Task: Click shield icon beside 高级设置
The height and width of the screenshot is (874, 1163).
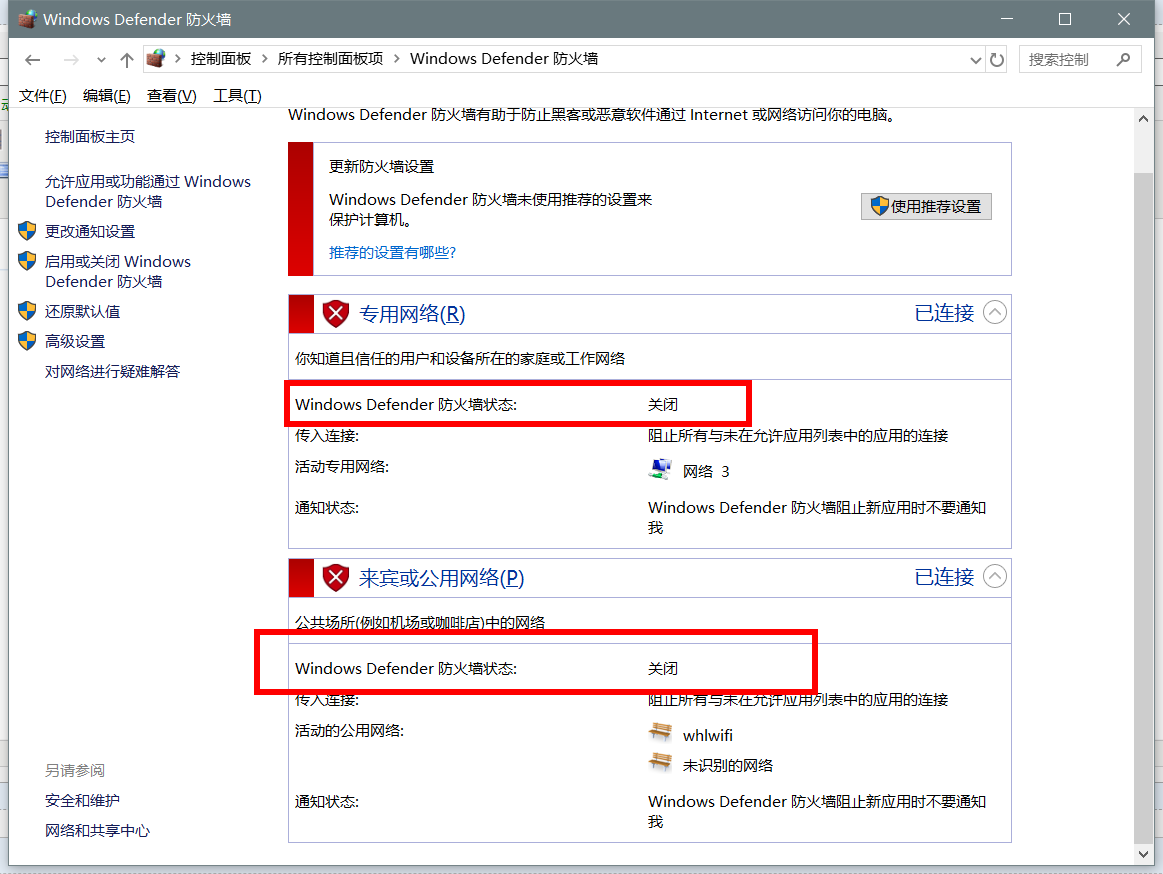Action: point(27,341)
